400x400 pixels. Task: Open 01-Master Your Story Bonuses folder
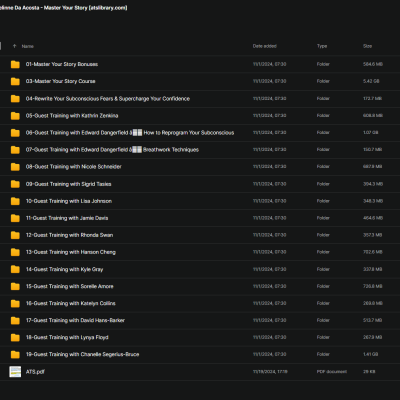[x=62, y=64]
